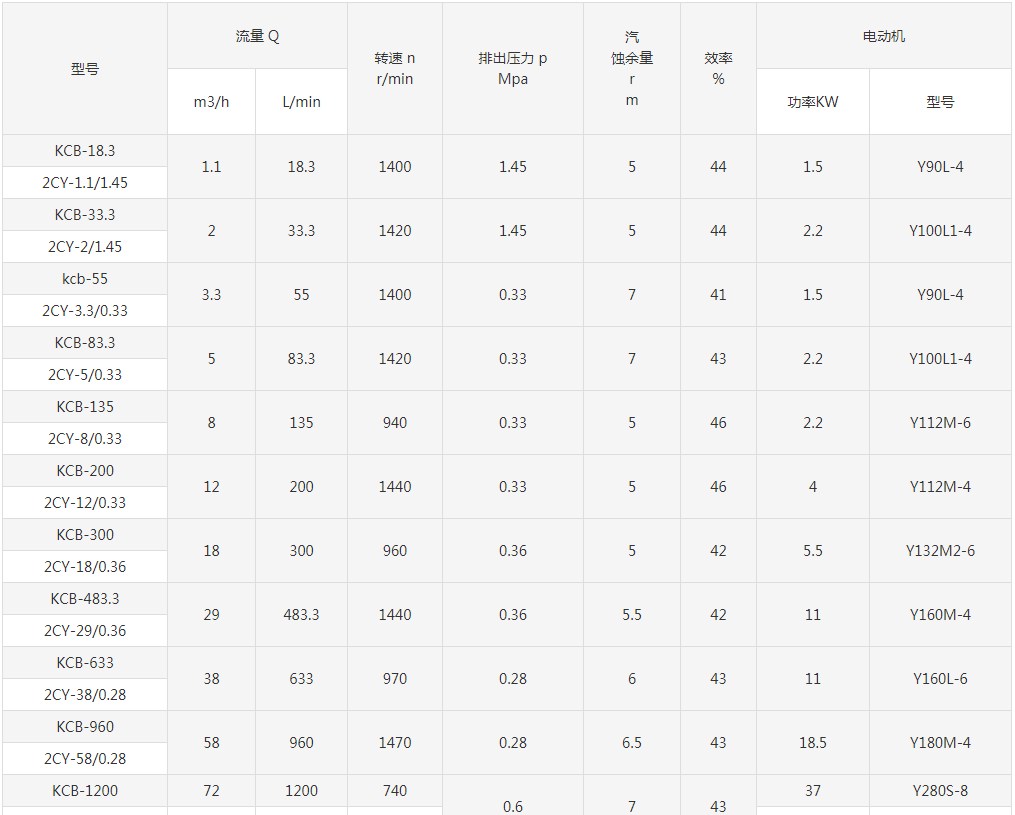Select the 电动机 header cell
Screen dimensions: 1015x815
pyautogui.click(x=884, y=37)
